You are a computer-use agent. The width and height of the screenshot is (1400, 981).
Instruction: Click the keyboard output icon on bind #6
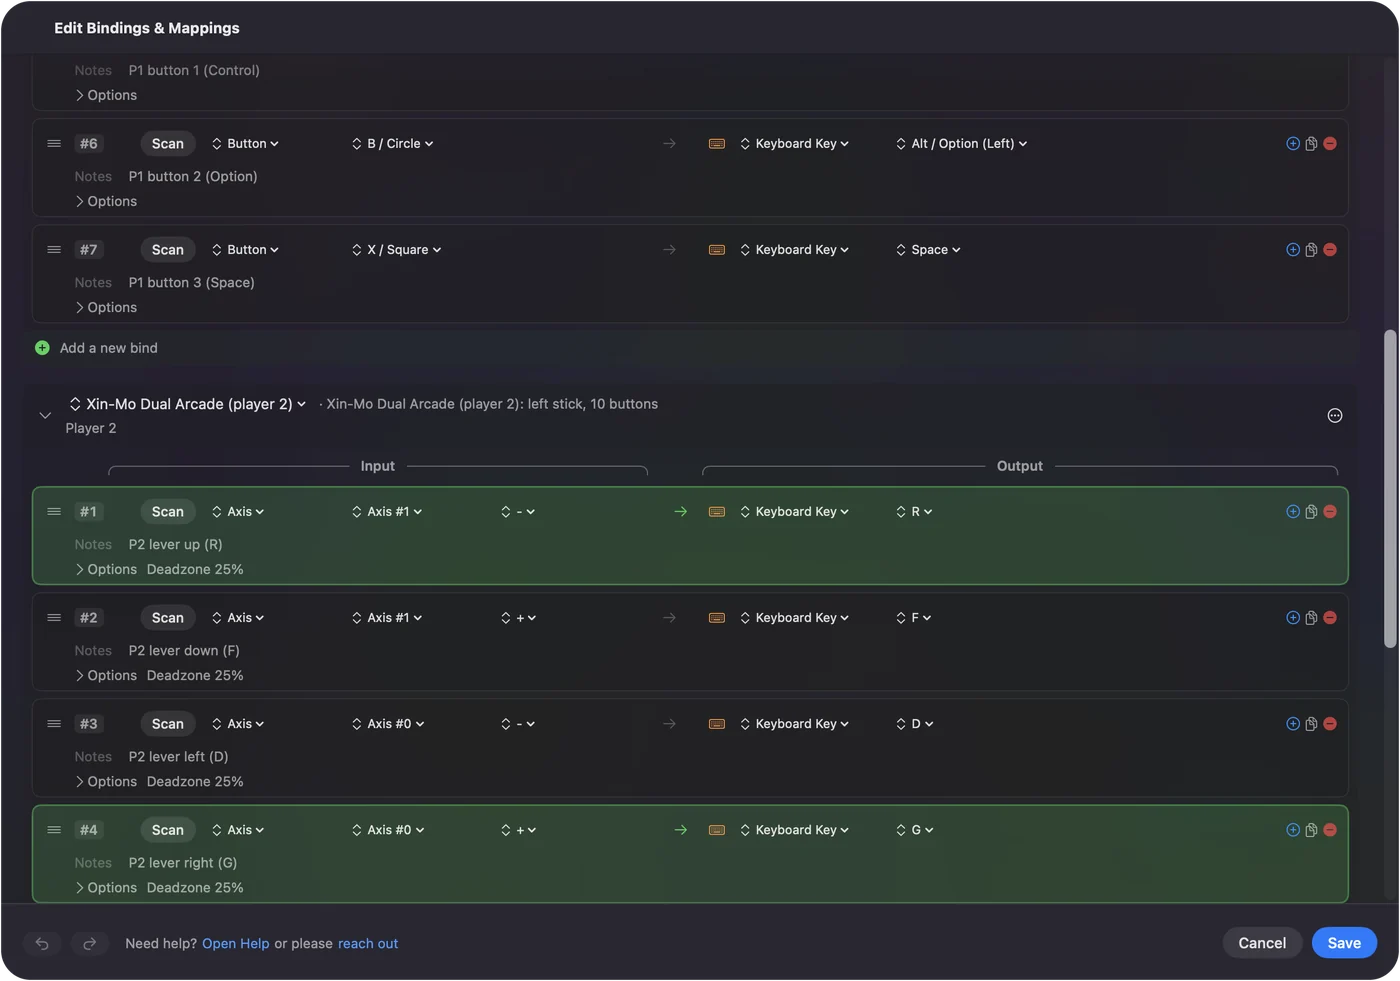click(717, 144)
